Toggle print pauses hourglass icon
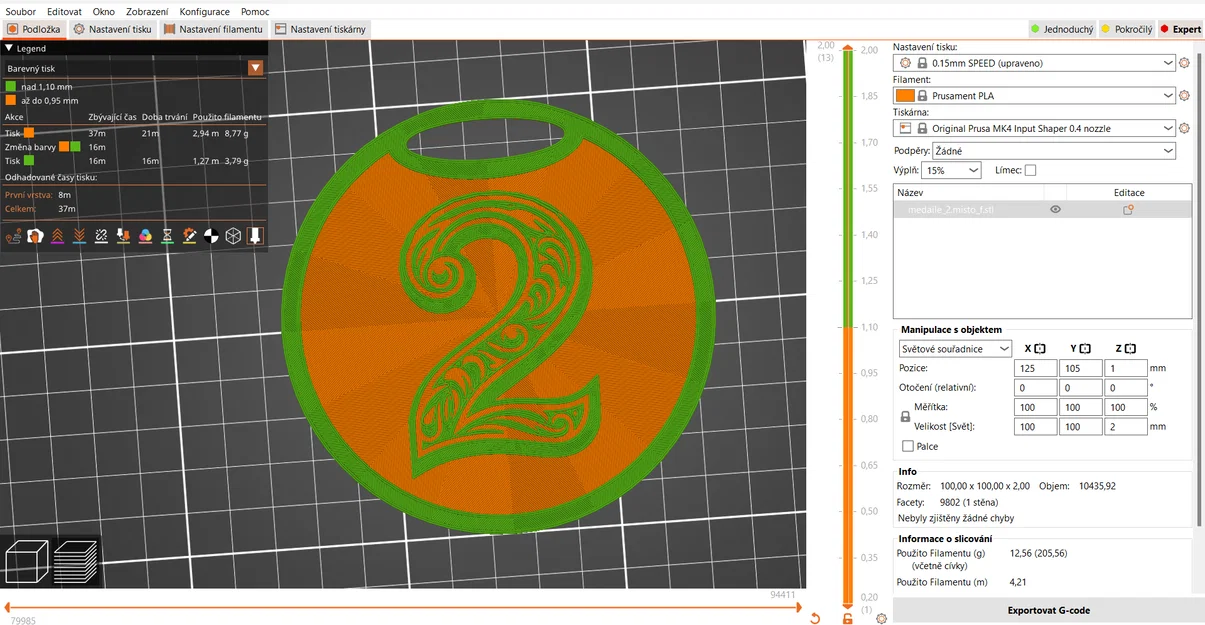The image size is (1205, 625). (x=168, y=236)
